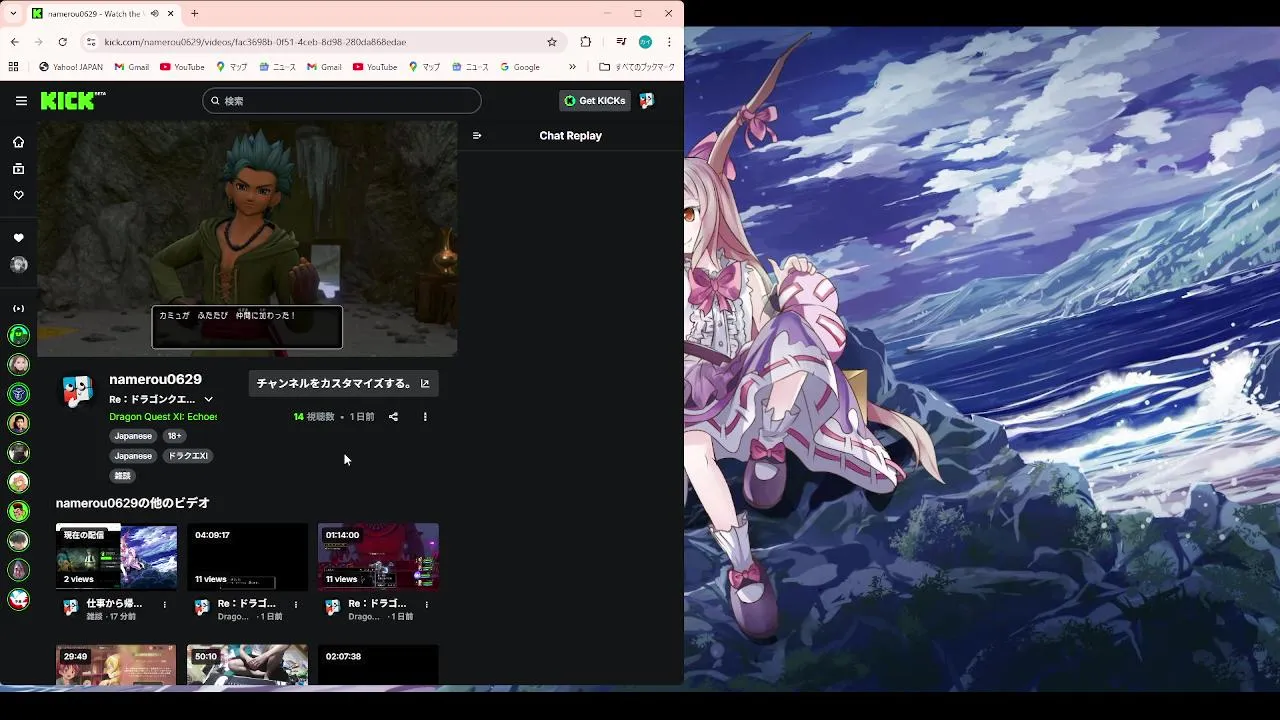
Task: Open Chrome extensions puzzle icon
Action: (x=586, y=42)
